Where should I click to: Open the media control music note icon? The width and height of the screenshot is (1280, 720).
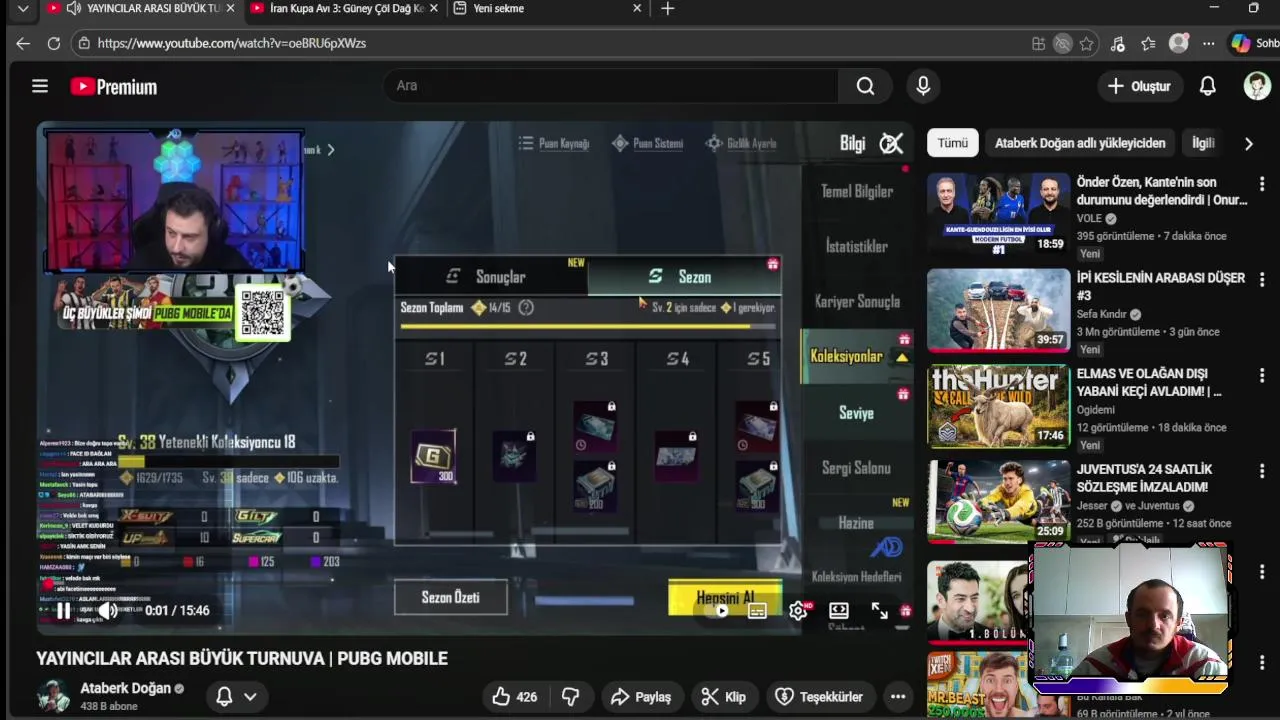1117,43
